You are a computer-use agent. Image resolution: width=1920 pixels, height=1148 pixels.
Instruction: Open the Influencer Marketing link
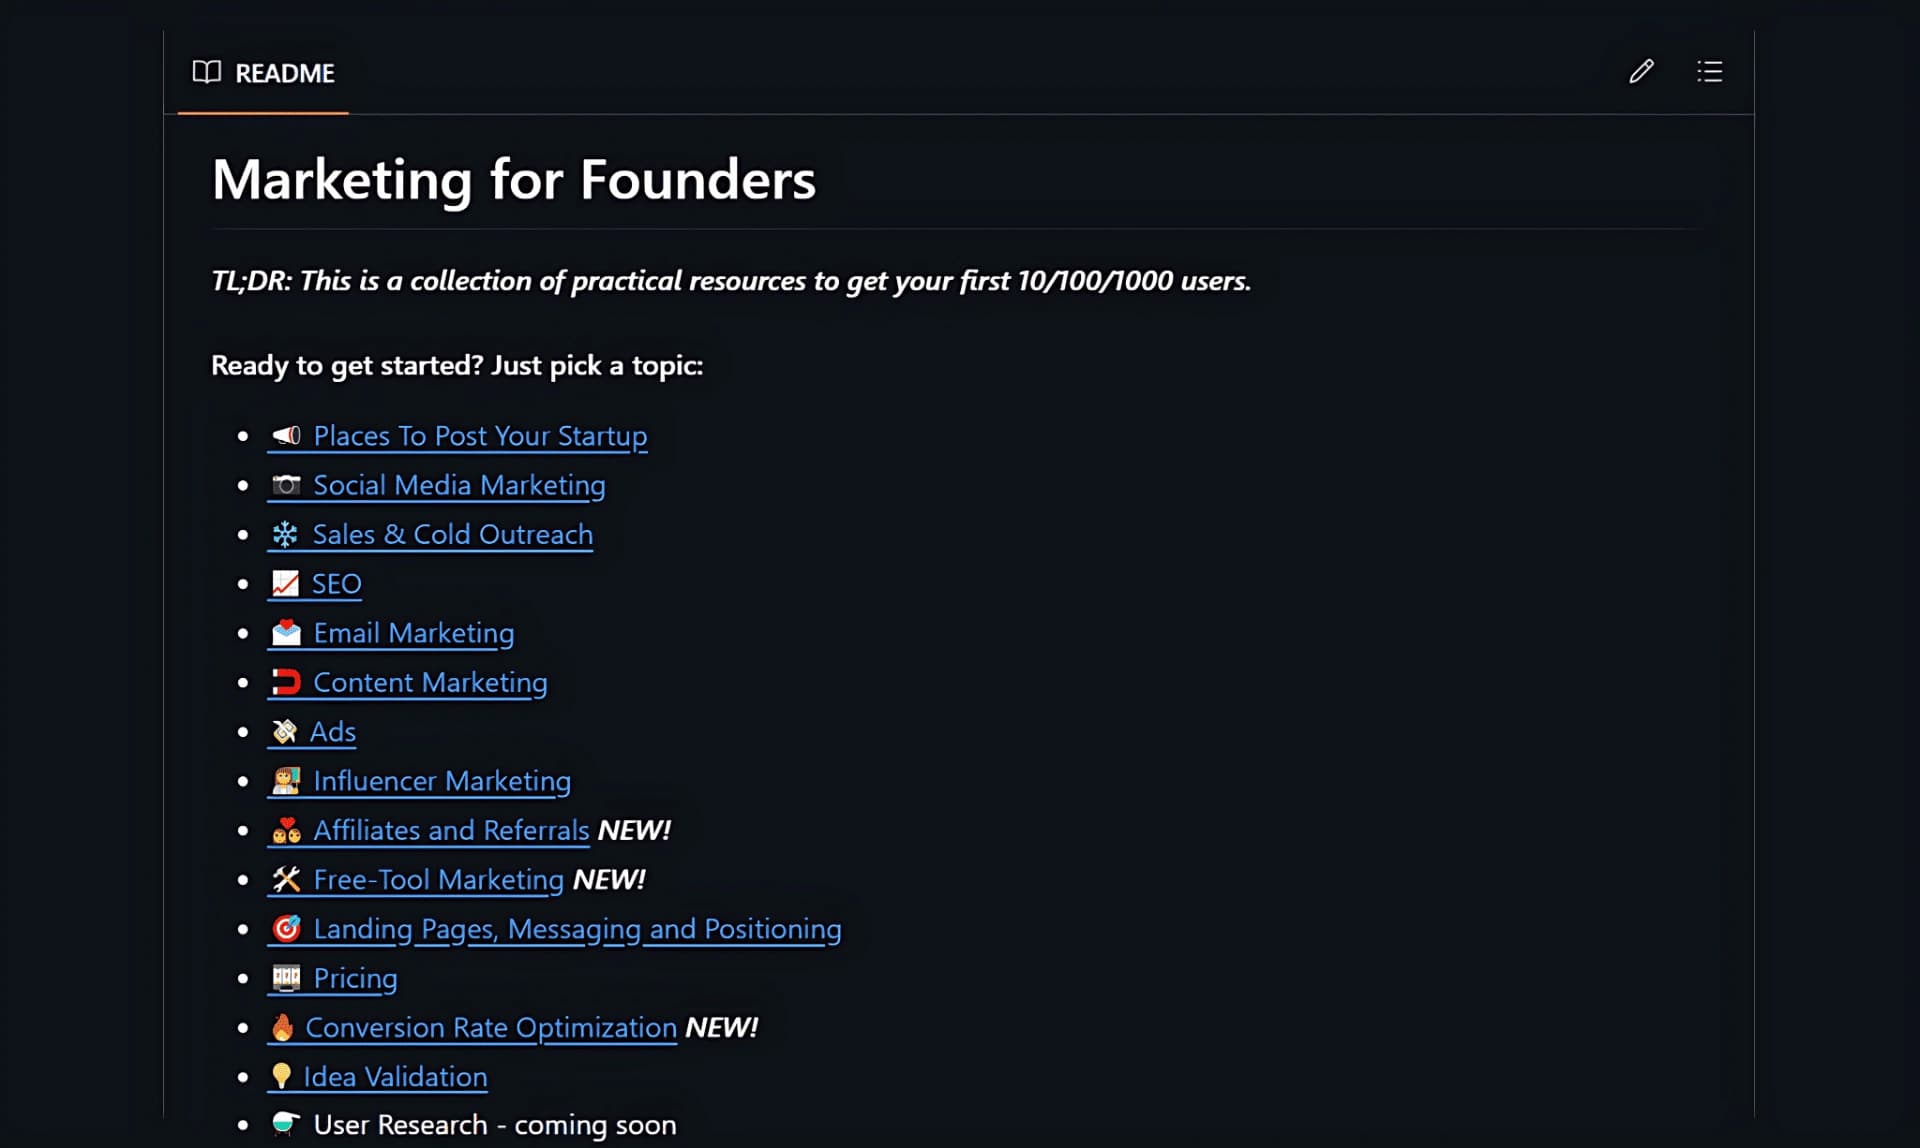point(441,781)
